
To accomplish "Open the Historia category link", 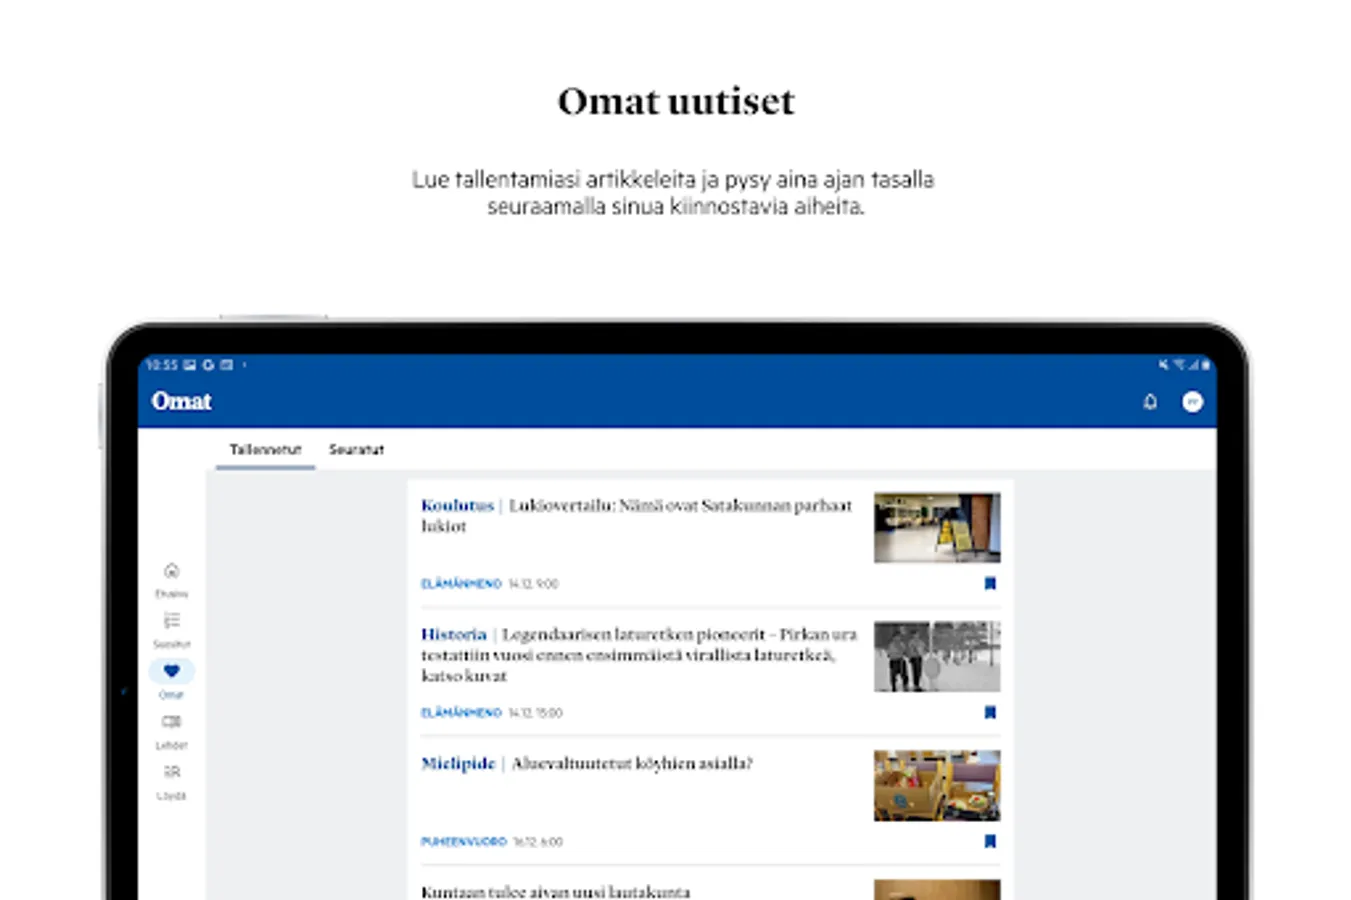I will coord(450,634).
